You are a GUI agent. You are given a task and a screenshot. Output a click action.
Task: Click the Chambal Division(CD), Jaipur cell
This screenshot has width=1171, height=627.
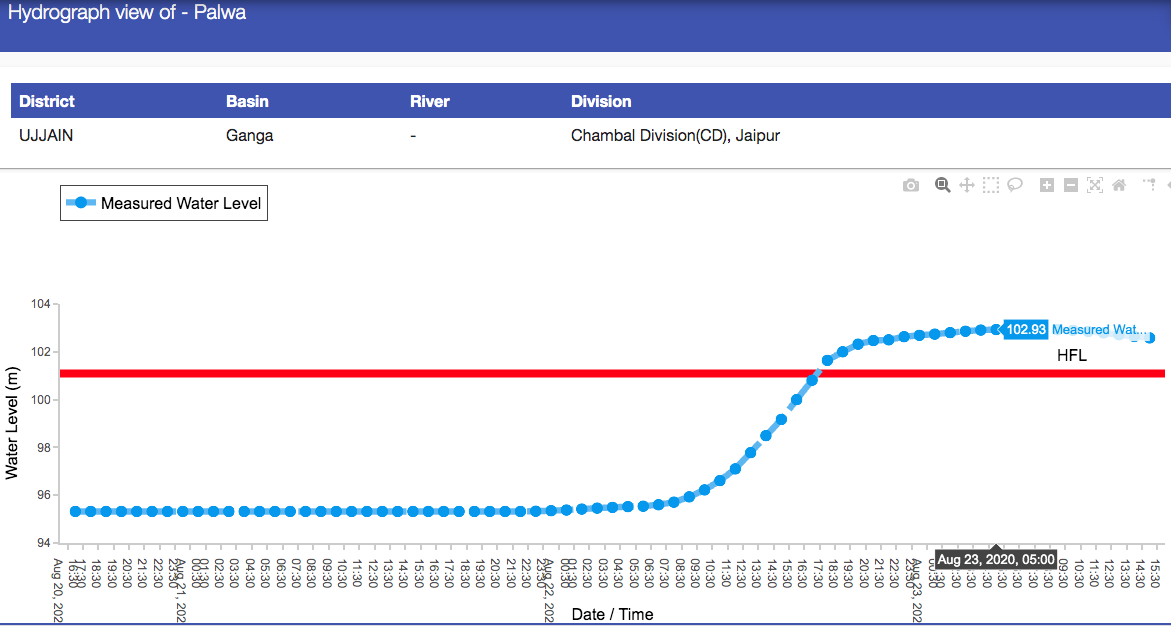click(675, 135)
